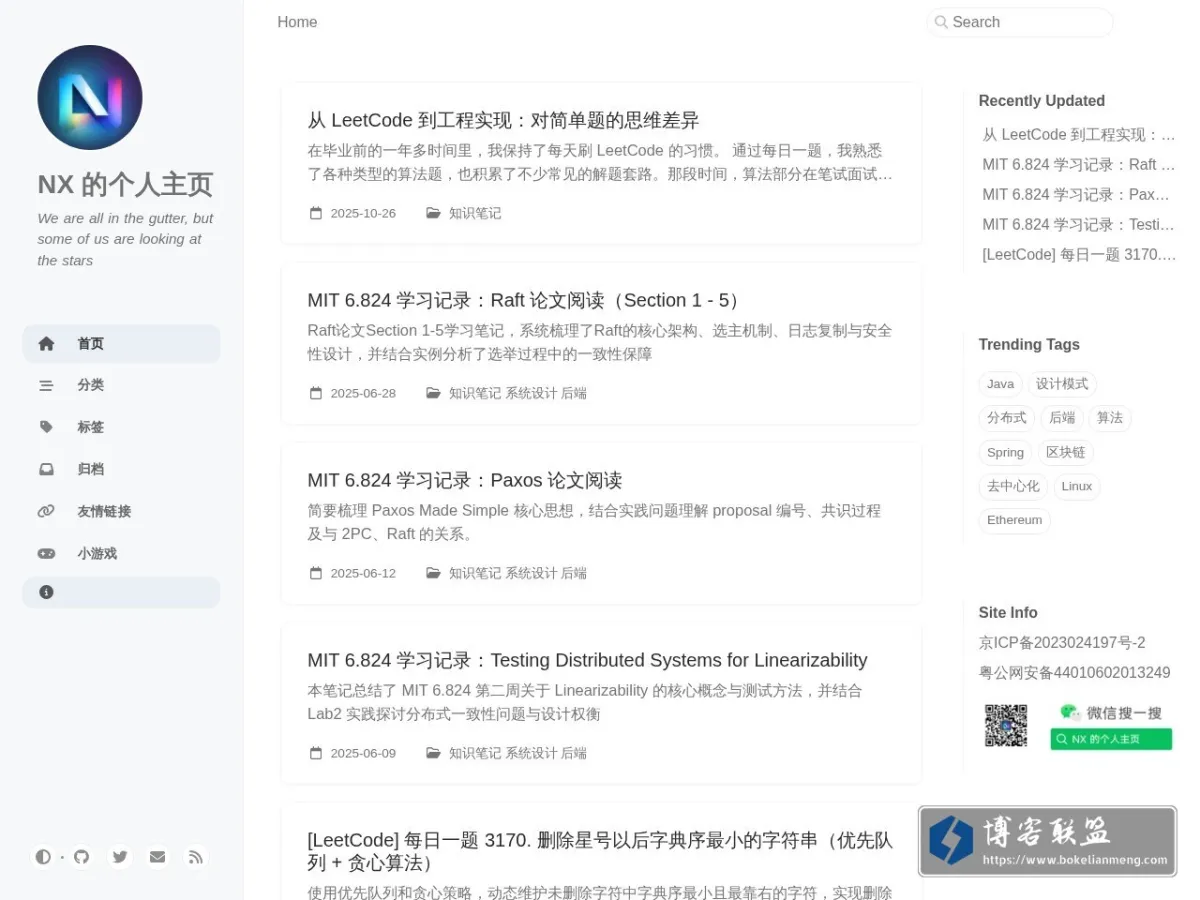Click the Site Info heading

1008,612
